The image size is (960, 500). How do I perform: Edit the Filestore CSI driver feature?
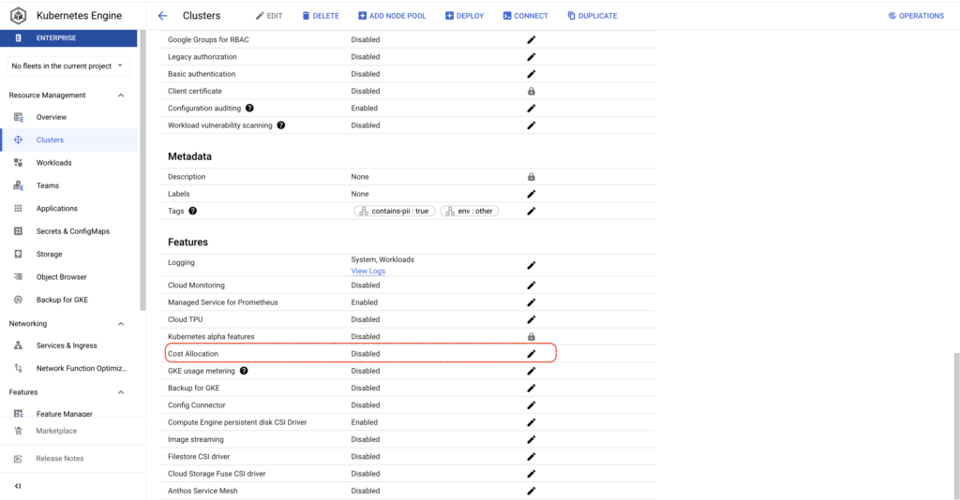531,457
